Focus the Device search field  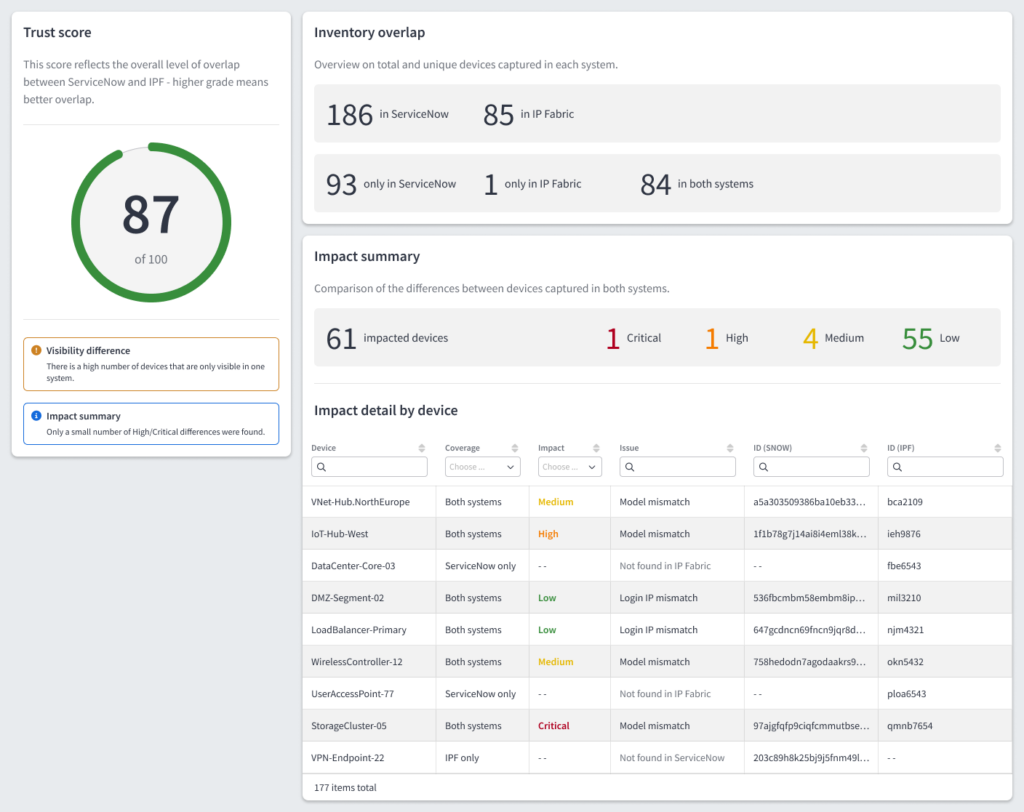coord(370,467)
